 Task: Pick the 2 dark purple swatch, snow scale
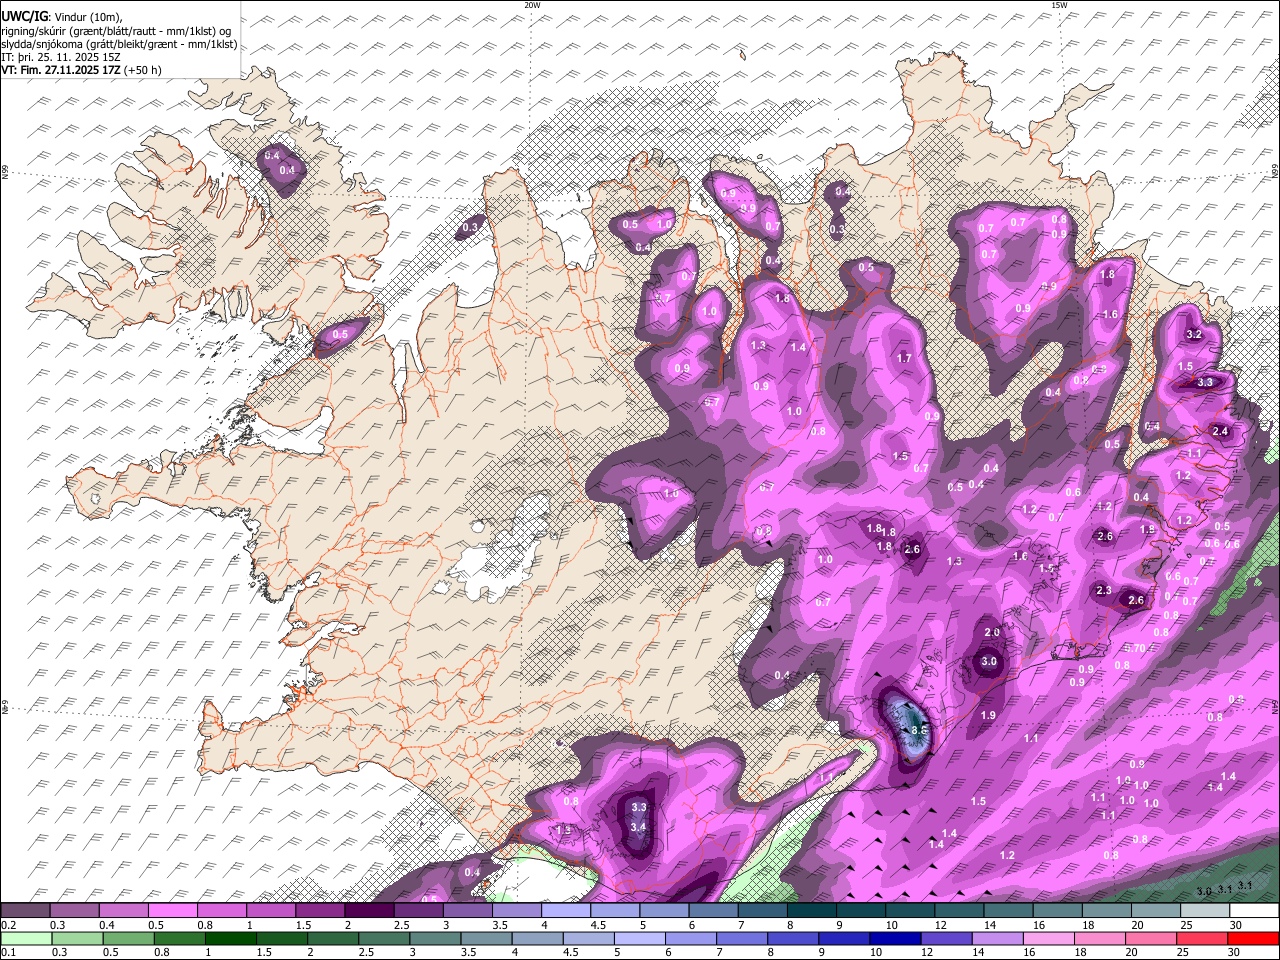coord(369,911)
